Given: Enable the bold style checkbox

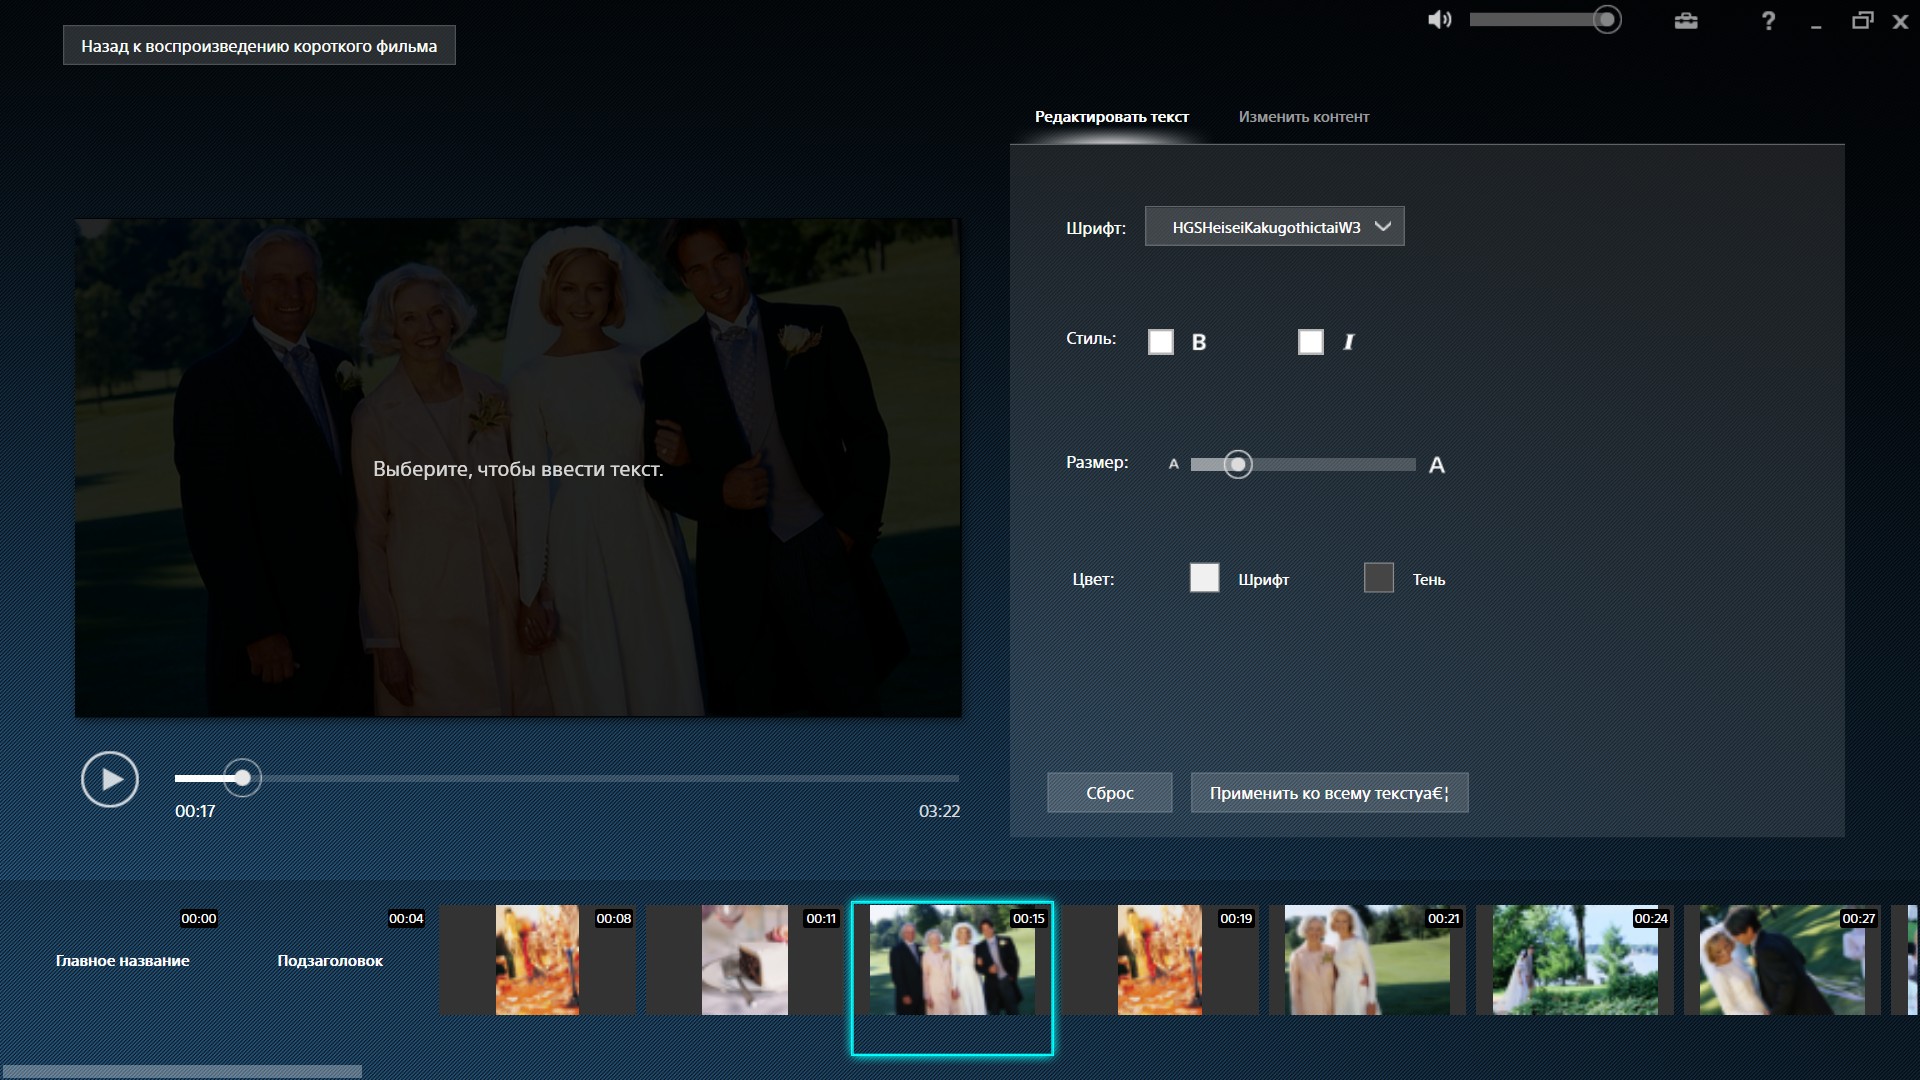Looking at the screenshot, I should pyautogui.click(x=1161, y=342).
